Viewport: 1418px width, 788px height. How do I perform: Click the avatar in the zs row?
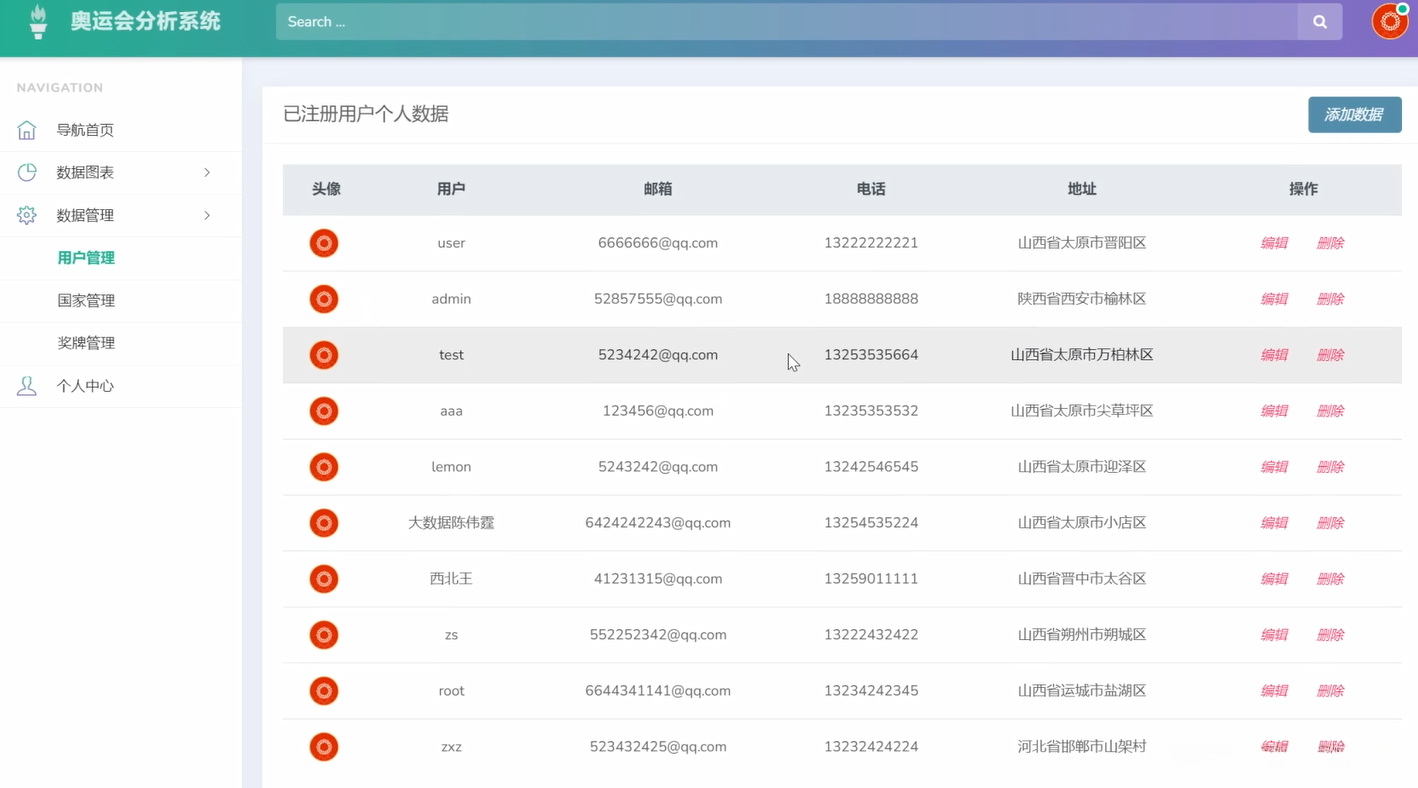tap(324, 635)
